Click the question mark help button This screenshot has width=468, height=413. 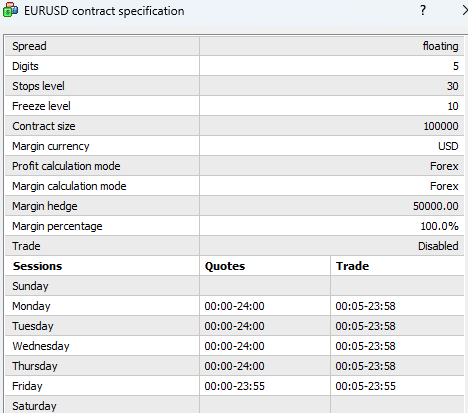(x=423, y=11)
